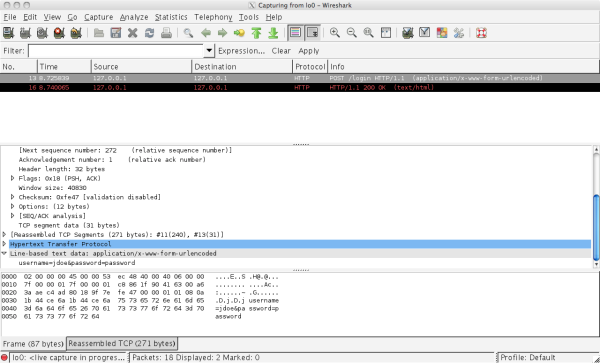The image size is (600, 363).
Task: Open the Help menu
Action: coord(274,17)
